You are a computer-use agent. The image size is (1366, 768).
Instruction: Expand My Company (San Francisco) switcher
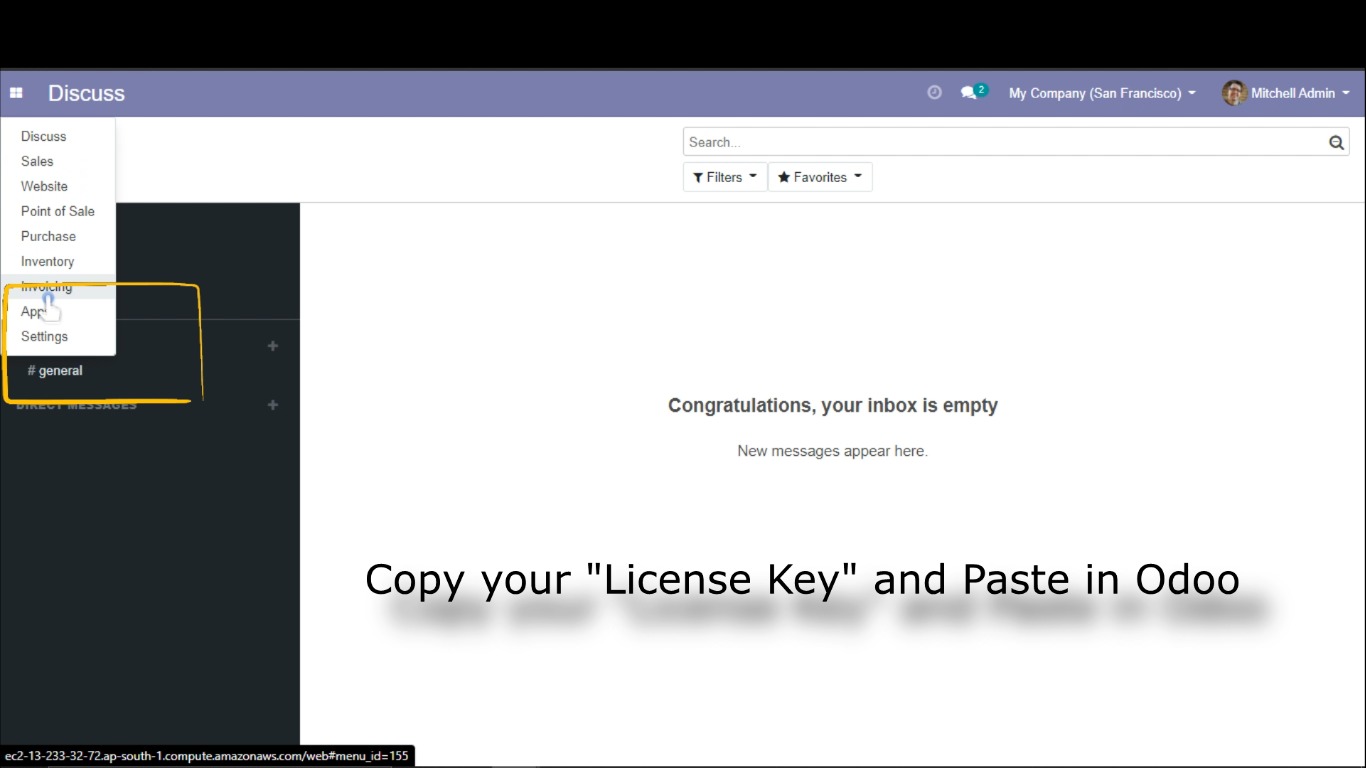tap(1102, 93)
